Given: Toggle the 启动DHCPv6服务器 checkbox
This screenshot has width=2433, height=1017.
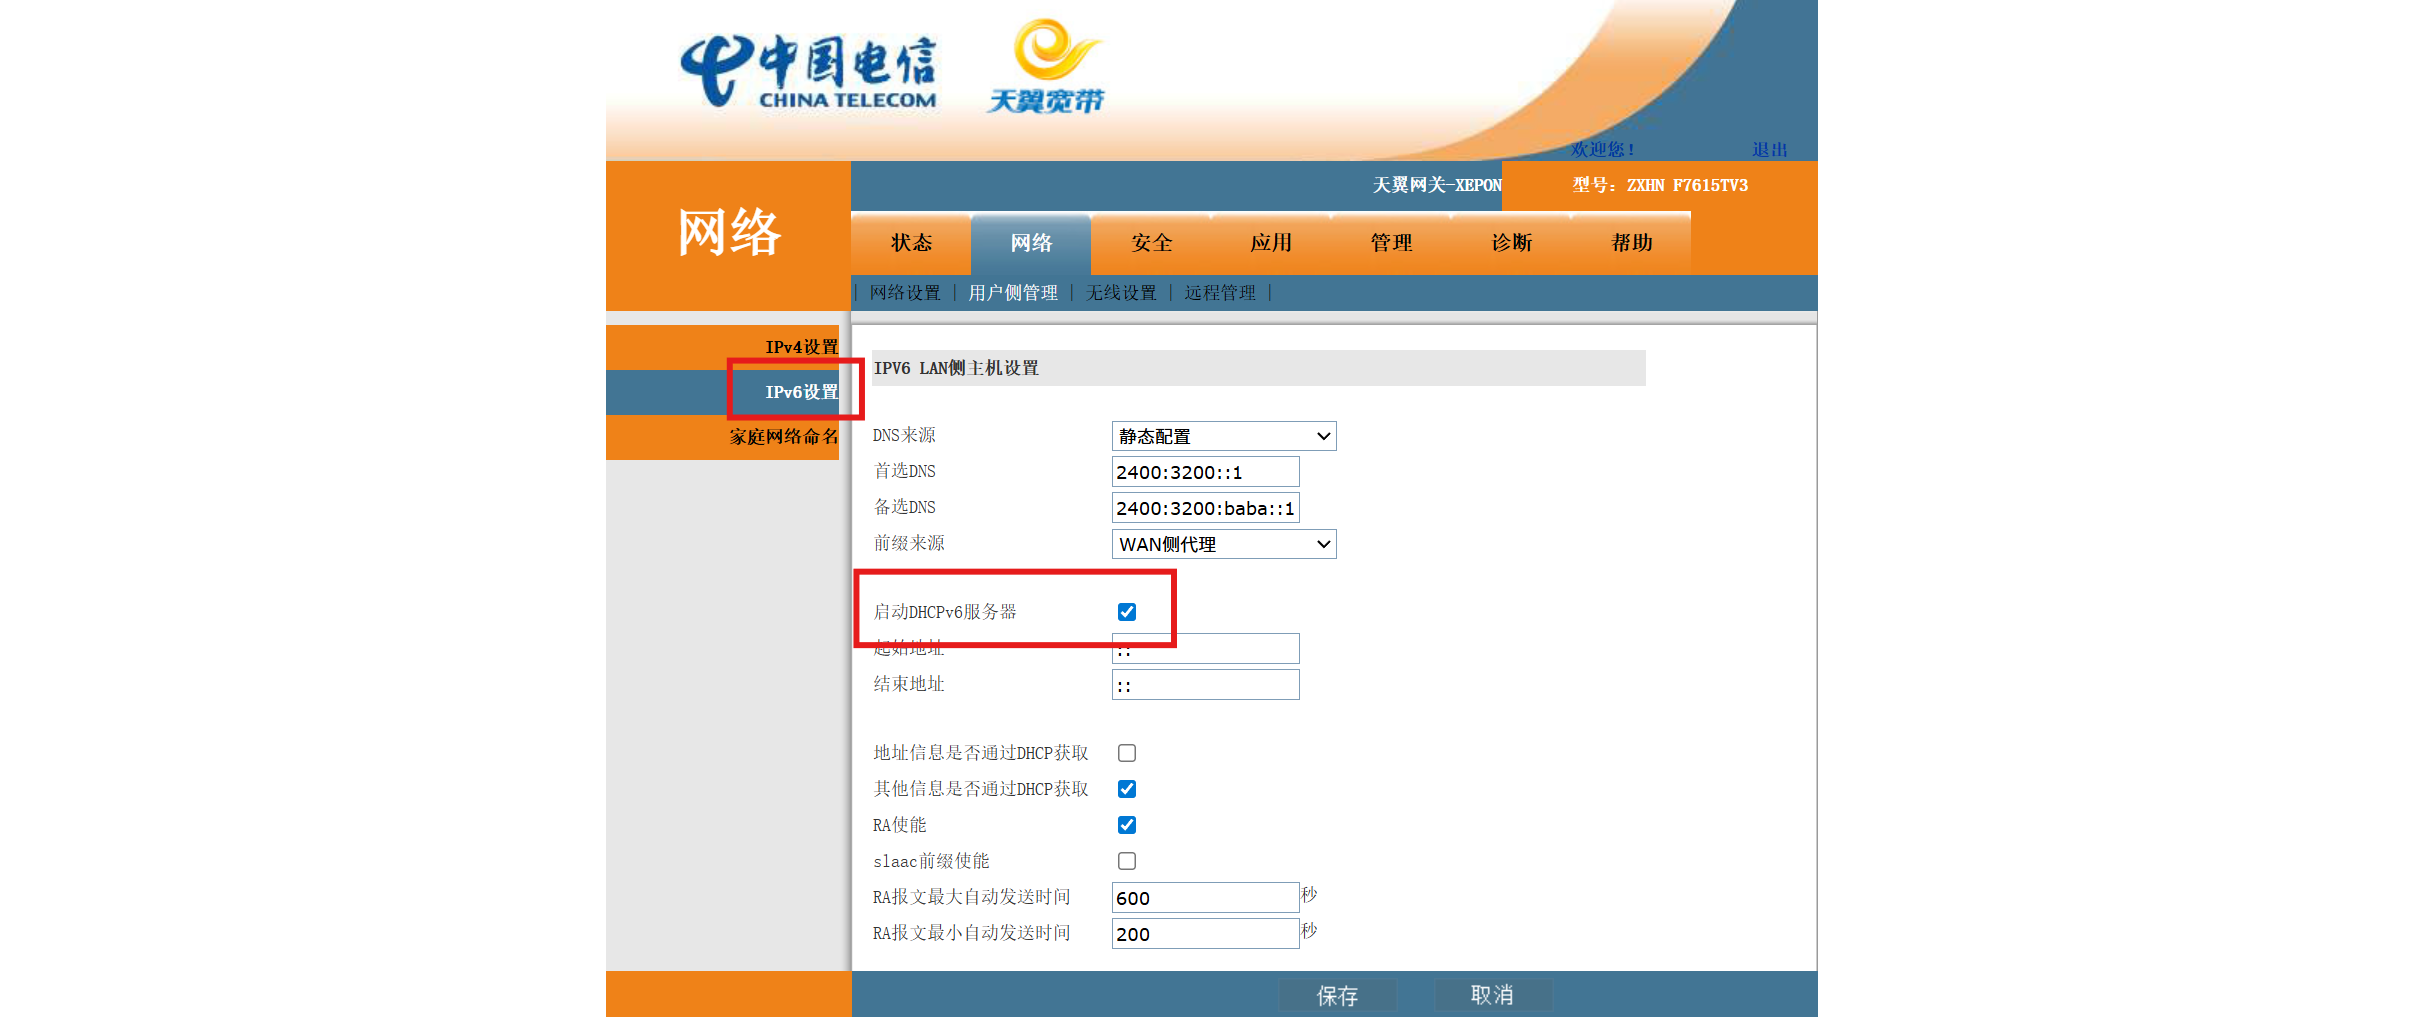Looking at the screenshot, I should (1126, 612).
